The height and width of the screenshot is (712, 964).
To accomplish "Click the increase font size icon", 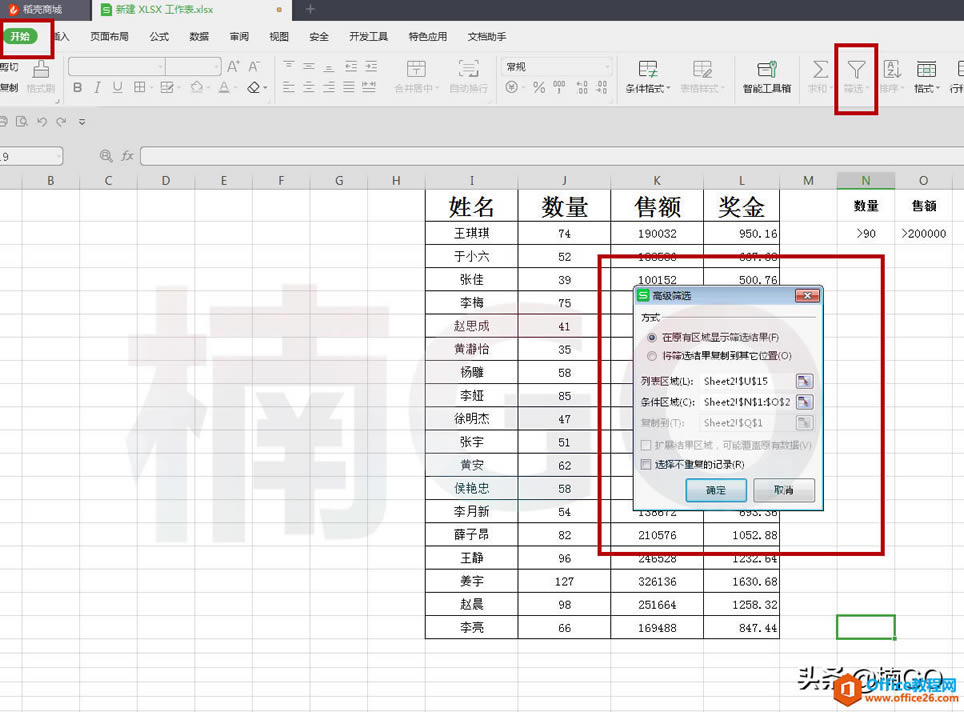I will click(234, 66).
